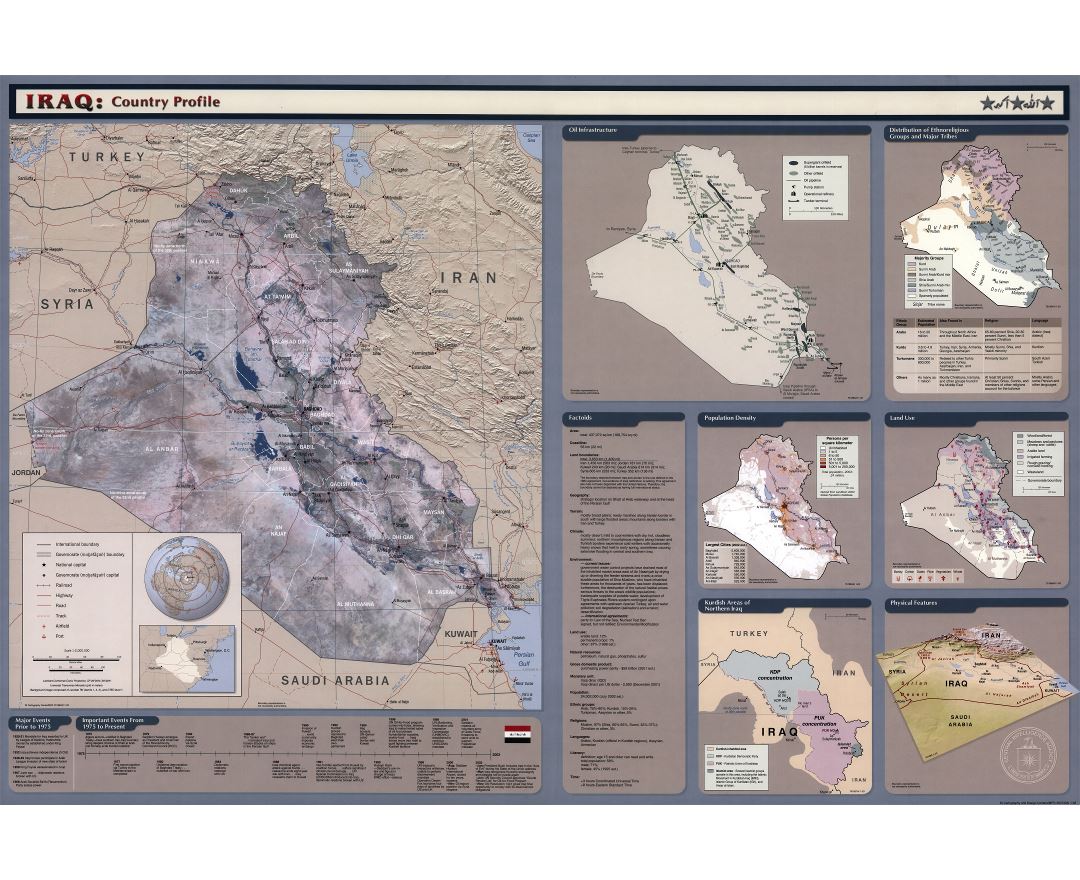Click the 'KUWAIT' label on the main map
Image resolution: width=1080 pixels, height=880 pixels.
pyautogui.click(x=461, y=634)
